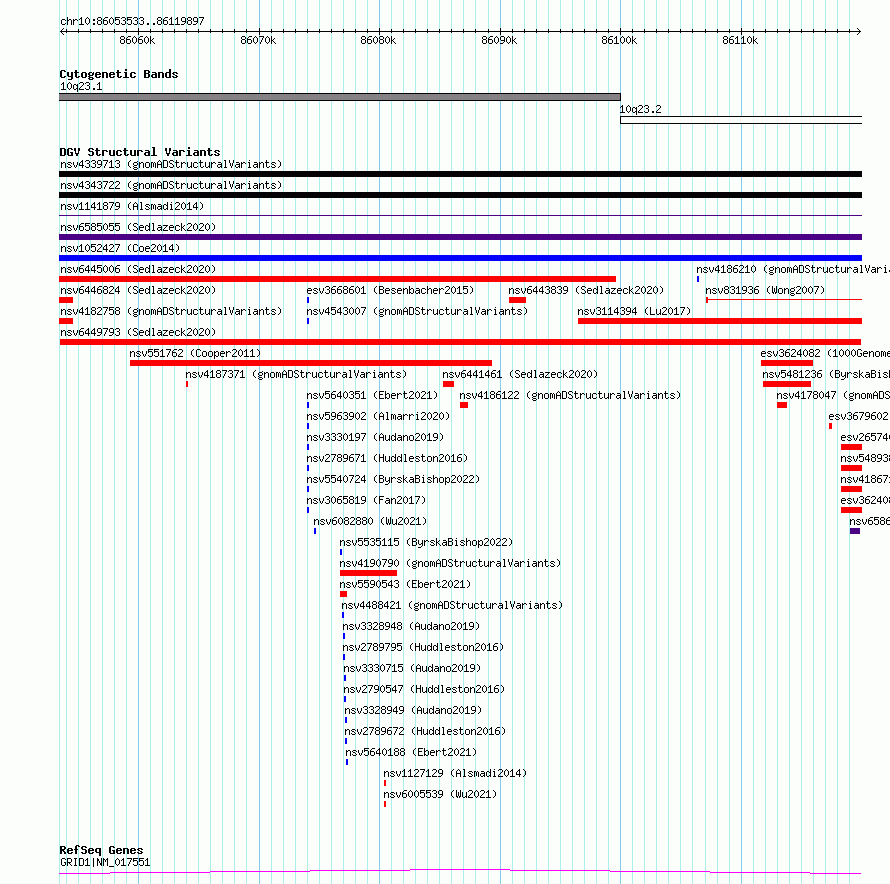
Task: Select nsv4182758 gnomADStructuralVariants label
Action: [171, 311]
